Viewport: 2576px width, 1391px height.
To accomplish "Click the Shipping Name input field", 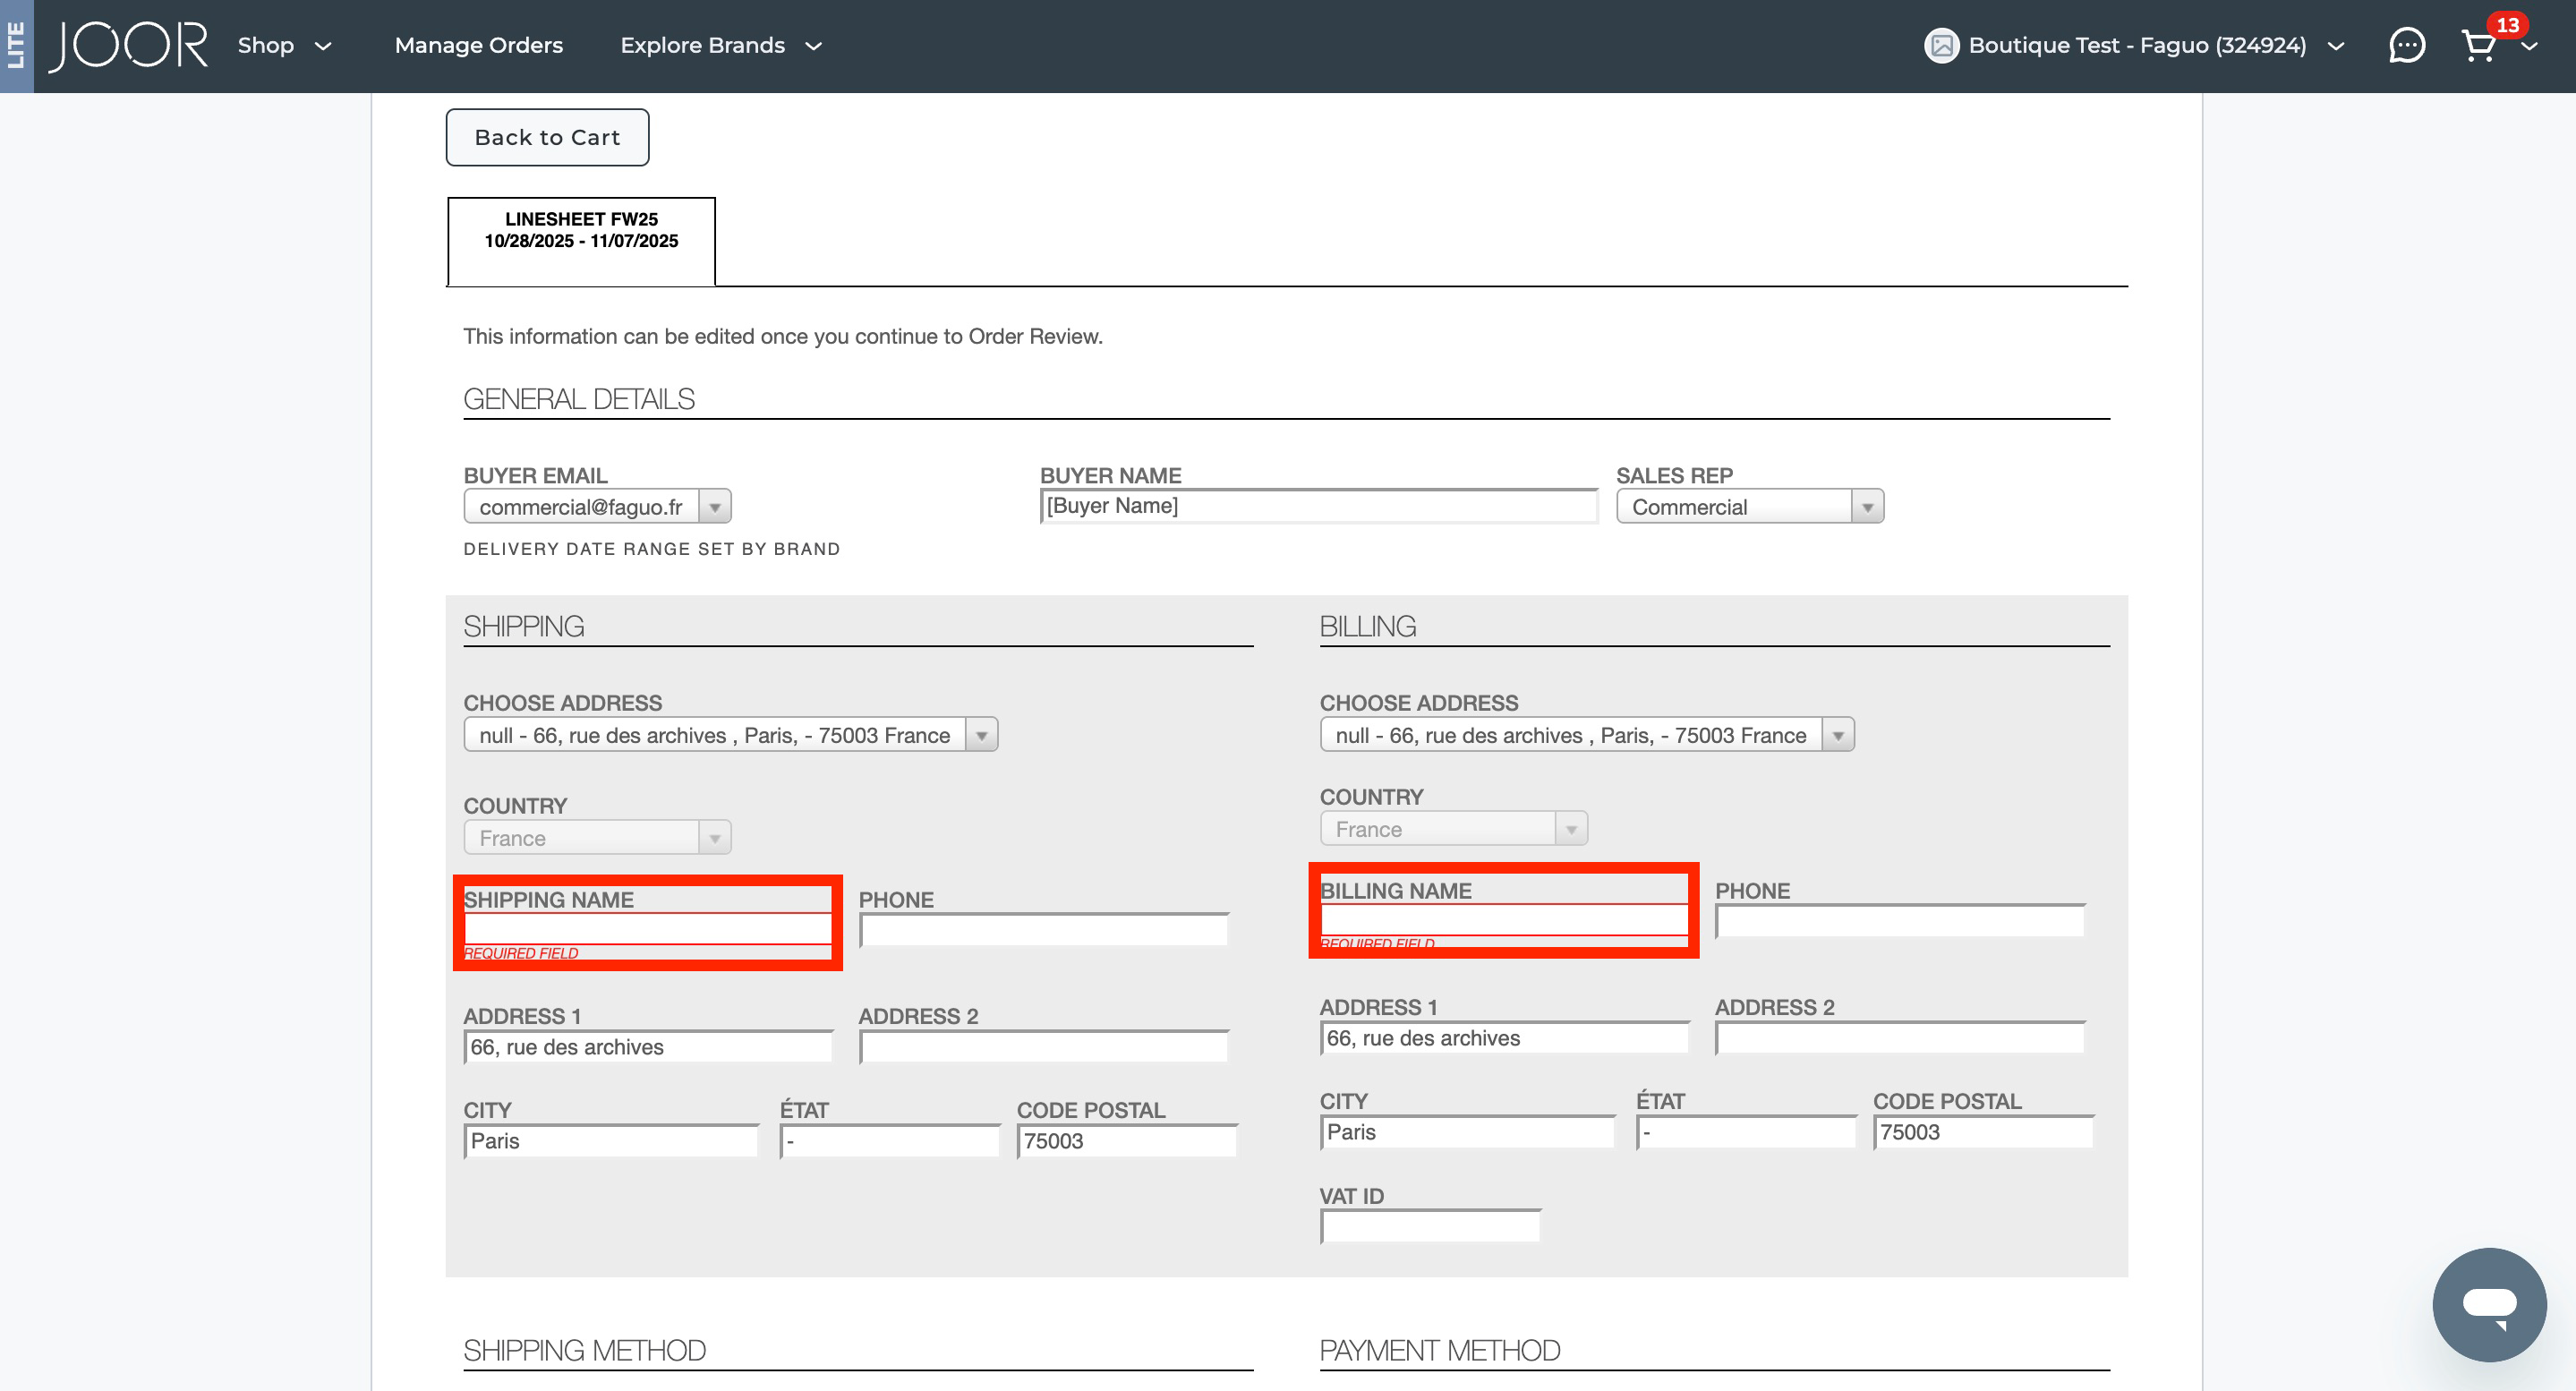I will pos(648,929).
